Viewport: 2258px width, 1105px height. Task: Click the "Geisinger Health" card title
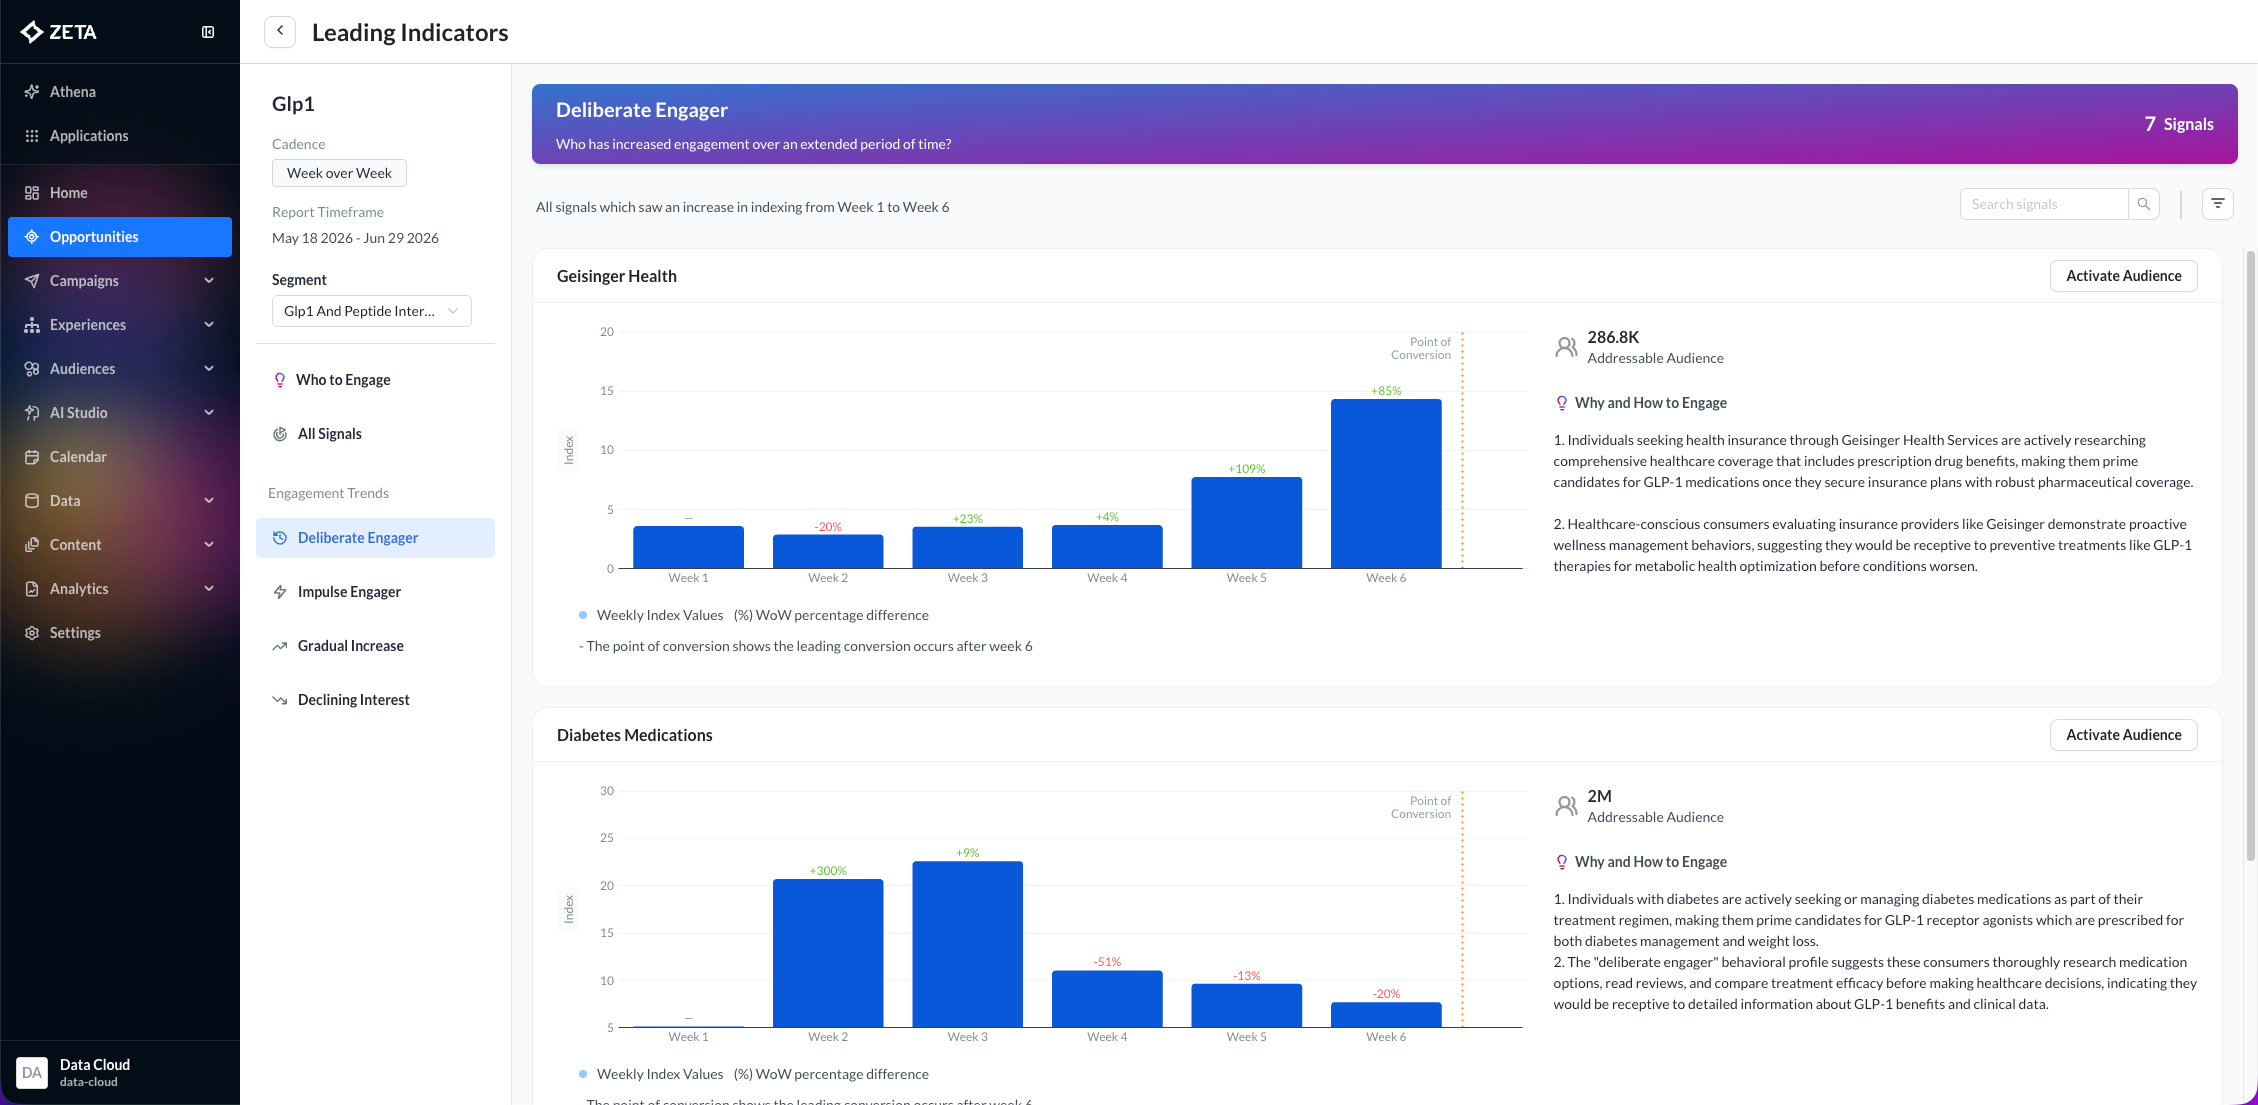(617, 276)
